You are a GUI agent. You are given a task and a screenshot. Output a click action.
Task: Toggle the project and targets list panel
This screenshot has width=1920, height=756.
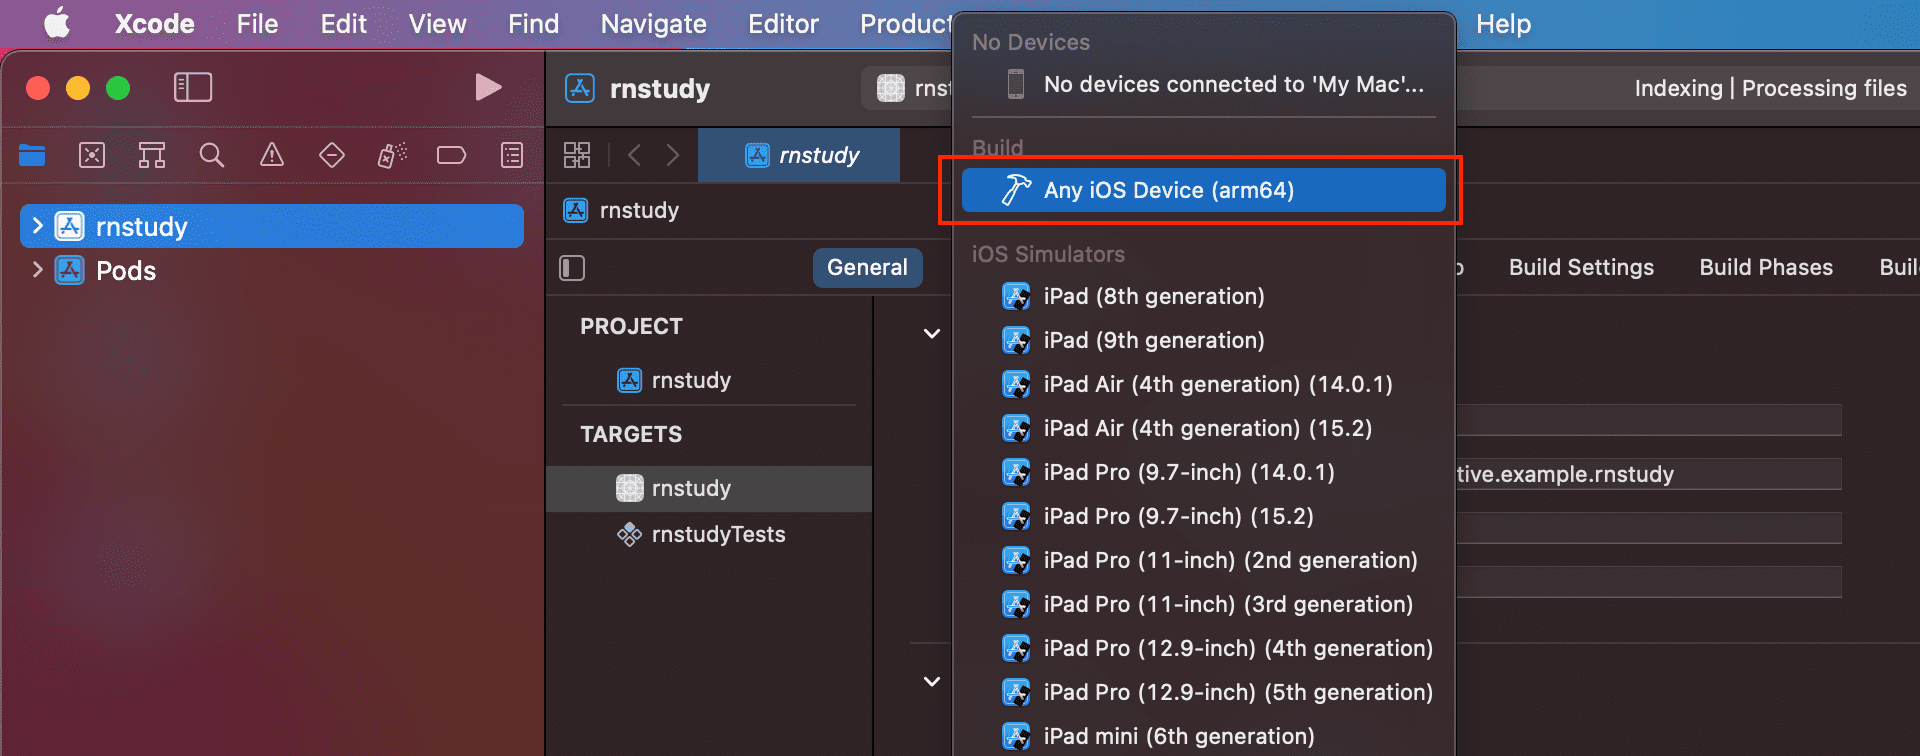pos(572,268)
